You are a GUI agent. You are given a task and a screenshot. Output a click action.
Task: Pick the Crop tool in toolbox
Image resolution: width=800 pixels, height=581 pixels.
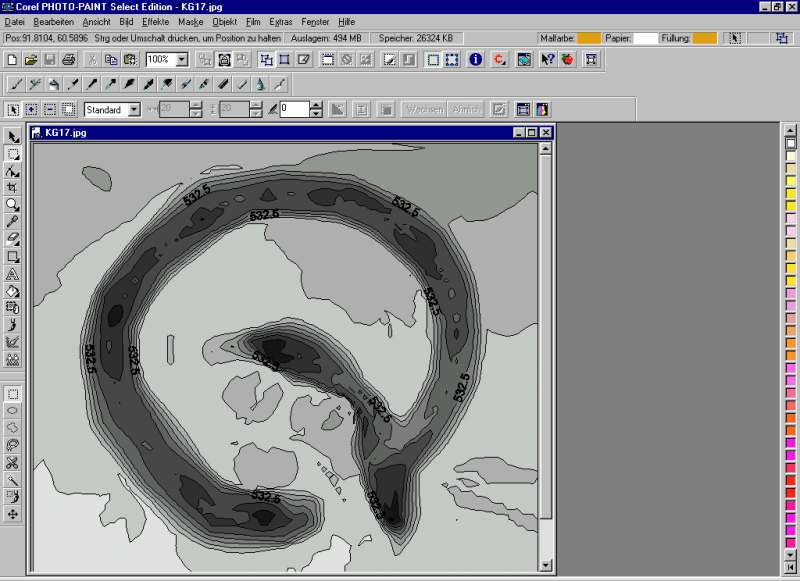click(x=13, y=187)
